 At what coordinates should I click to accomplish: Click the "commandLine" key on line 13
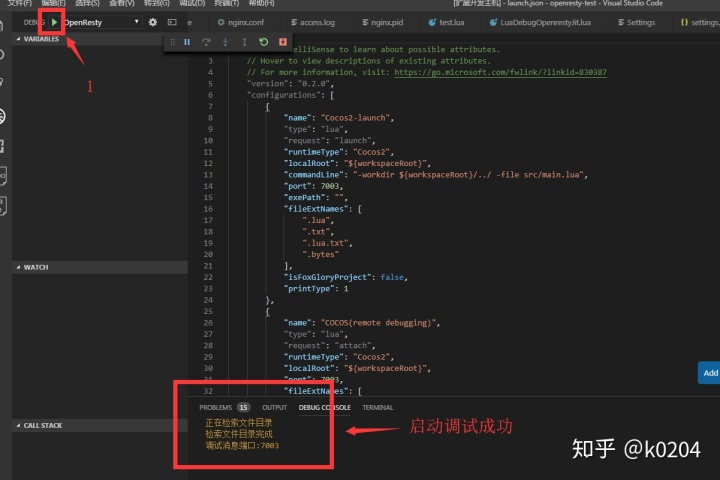coord(314,175)
